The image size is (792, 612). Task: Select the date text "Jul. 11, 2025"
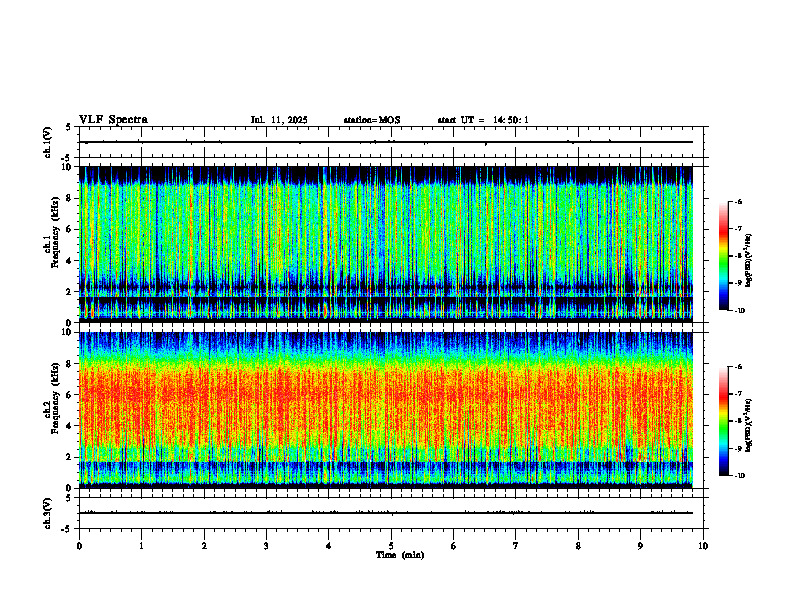click(279, 120)
